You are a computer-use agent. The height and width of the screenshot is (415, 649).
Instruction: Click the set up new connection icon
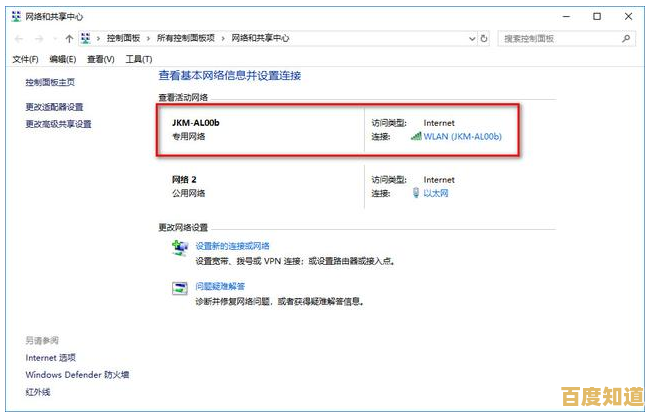coord(180,248)
